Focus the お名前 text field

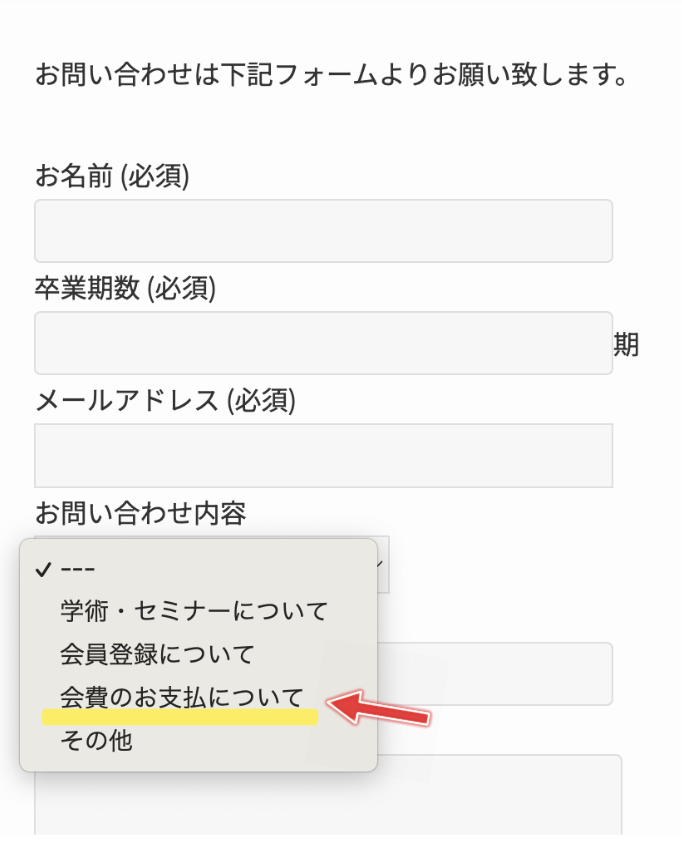click(x=323, y=231)
